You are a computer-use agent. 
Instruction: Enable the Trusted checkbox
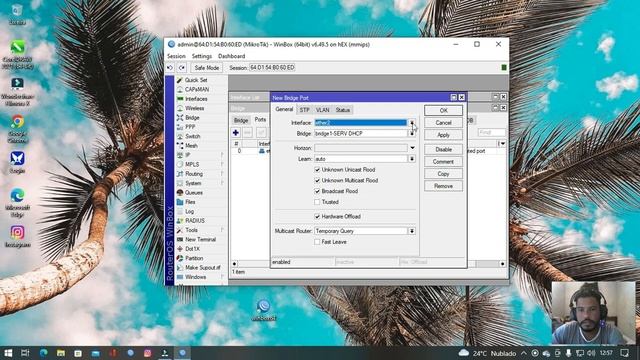tap(317, 202)
